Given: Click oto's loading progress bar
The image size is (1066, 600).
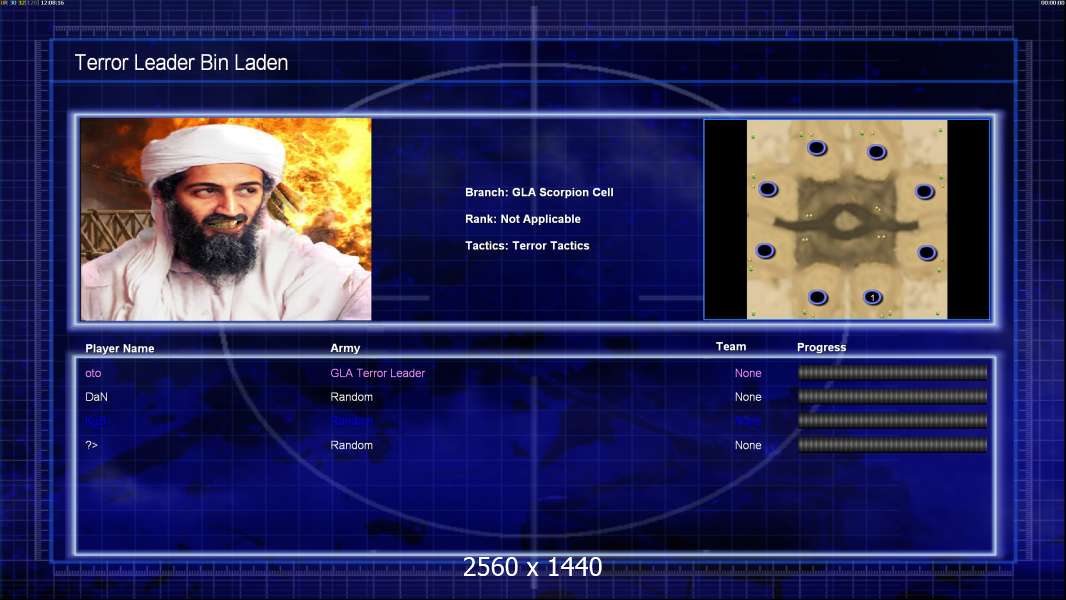Looking at the screenshot, I should coord(893,372).
